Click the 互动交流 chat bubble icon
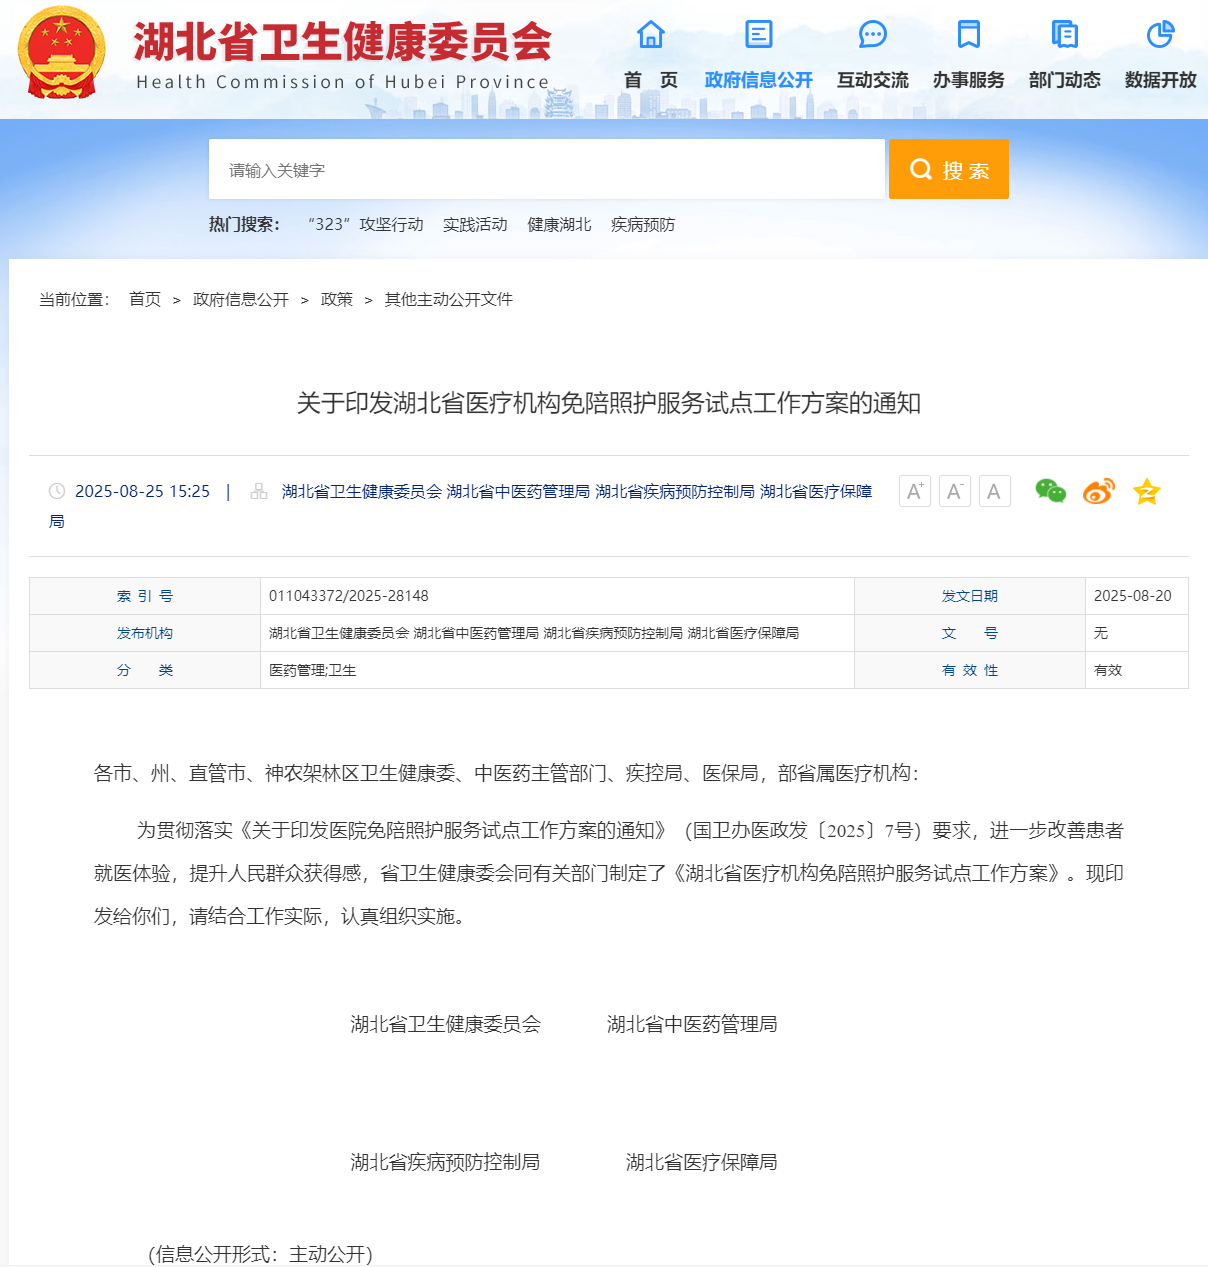This screenshot has width=1208, height=1267. [x=873, y=35]
